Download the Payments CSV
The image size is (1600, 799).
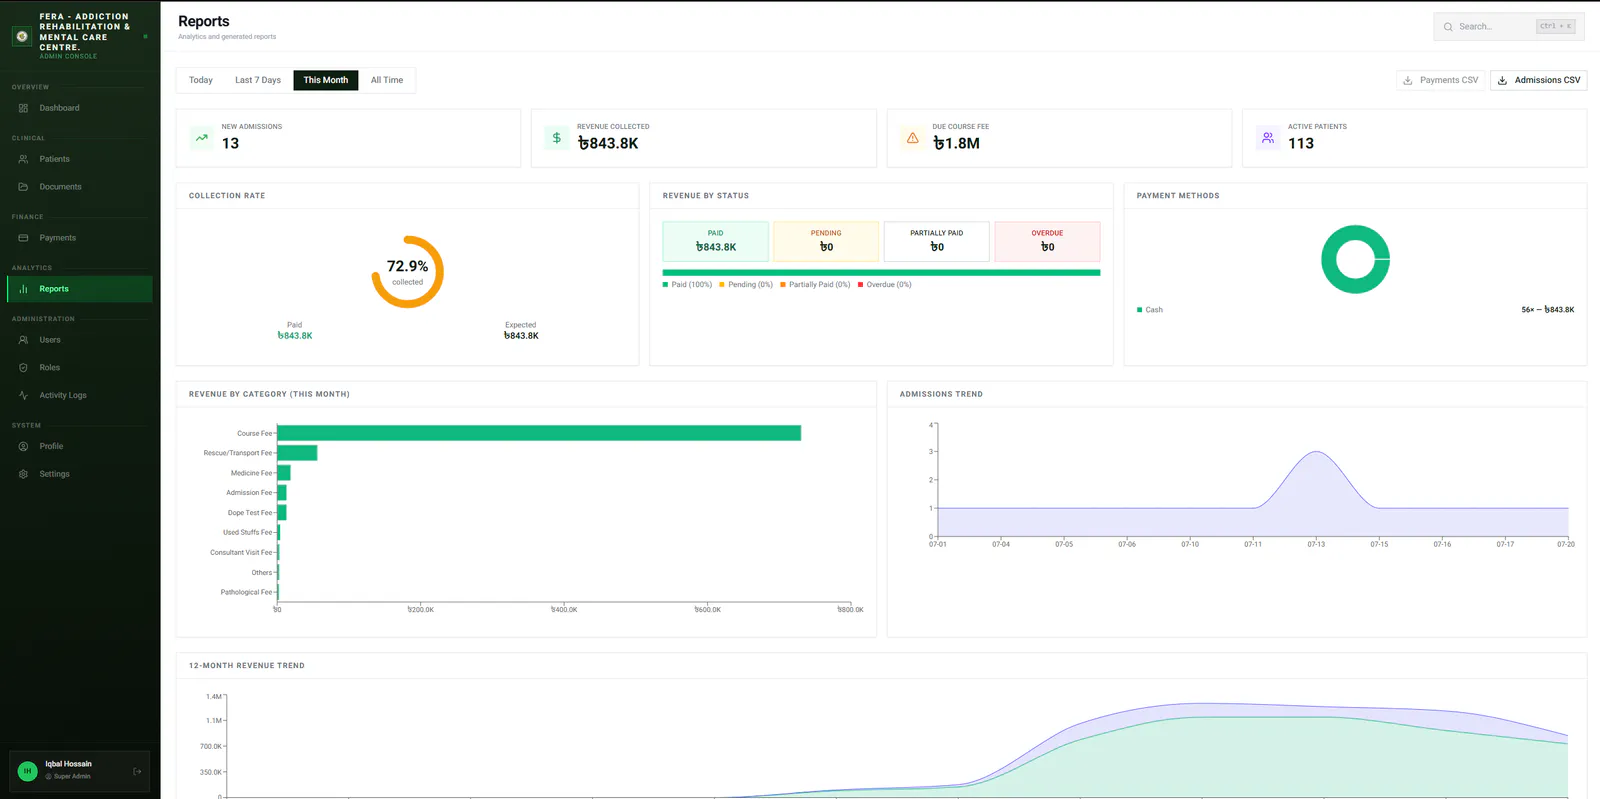(x=1441, y=80)
